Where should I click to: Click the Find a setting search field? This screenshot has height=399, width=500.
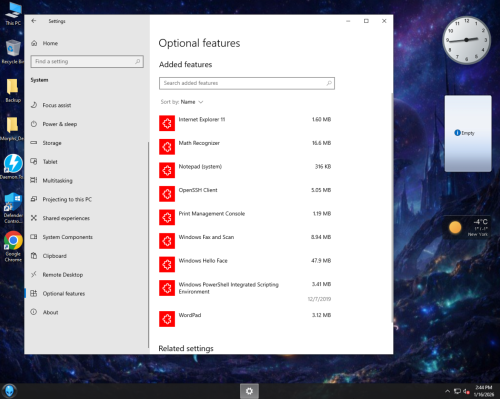pyautogui.click(x=87, y=61)
